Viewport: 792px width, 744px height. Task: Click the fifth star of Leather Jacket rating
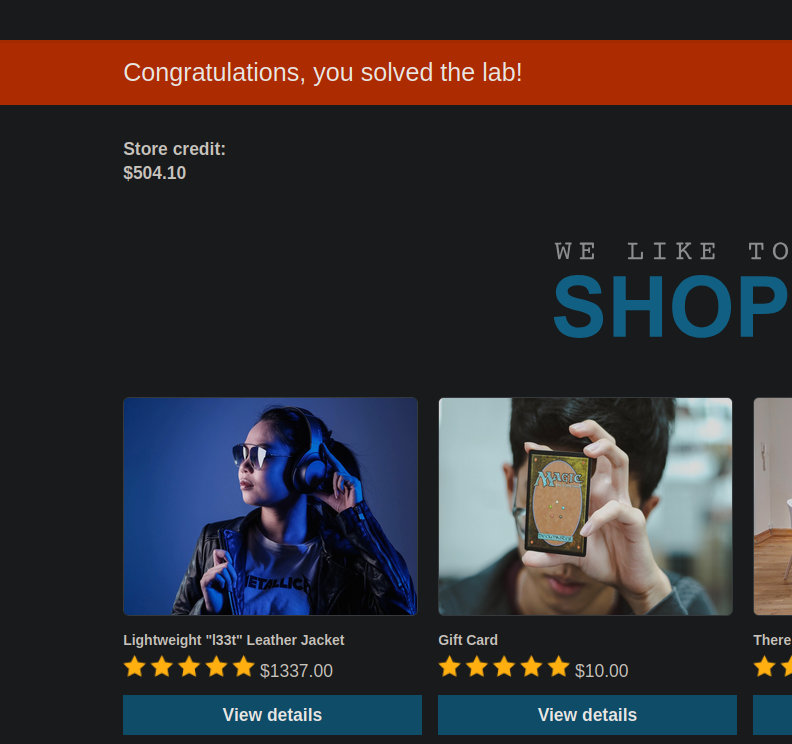[x=244, y=666]
